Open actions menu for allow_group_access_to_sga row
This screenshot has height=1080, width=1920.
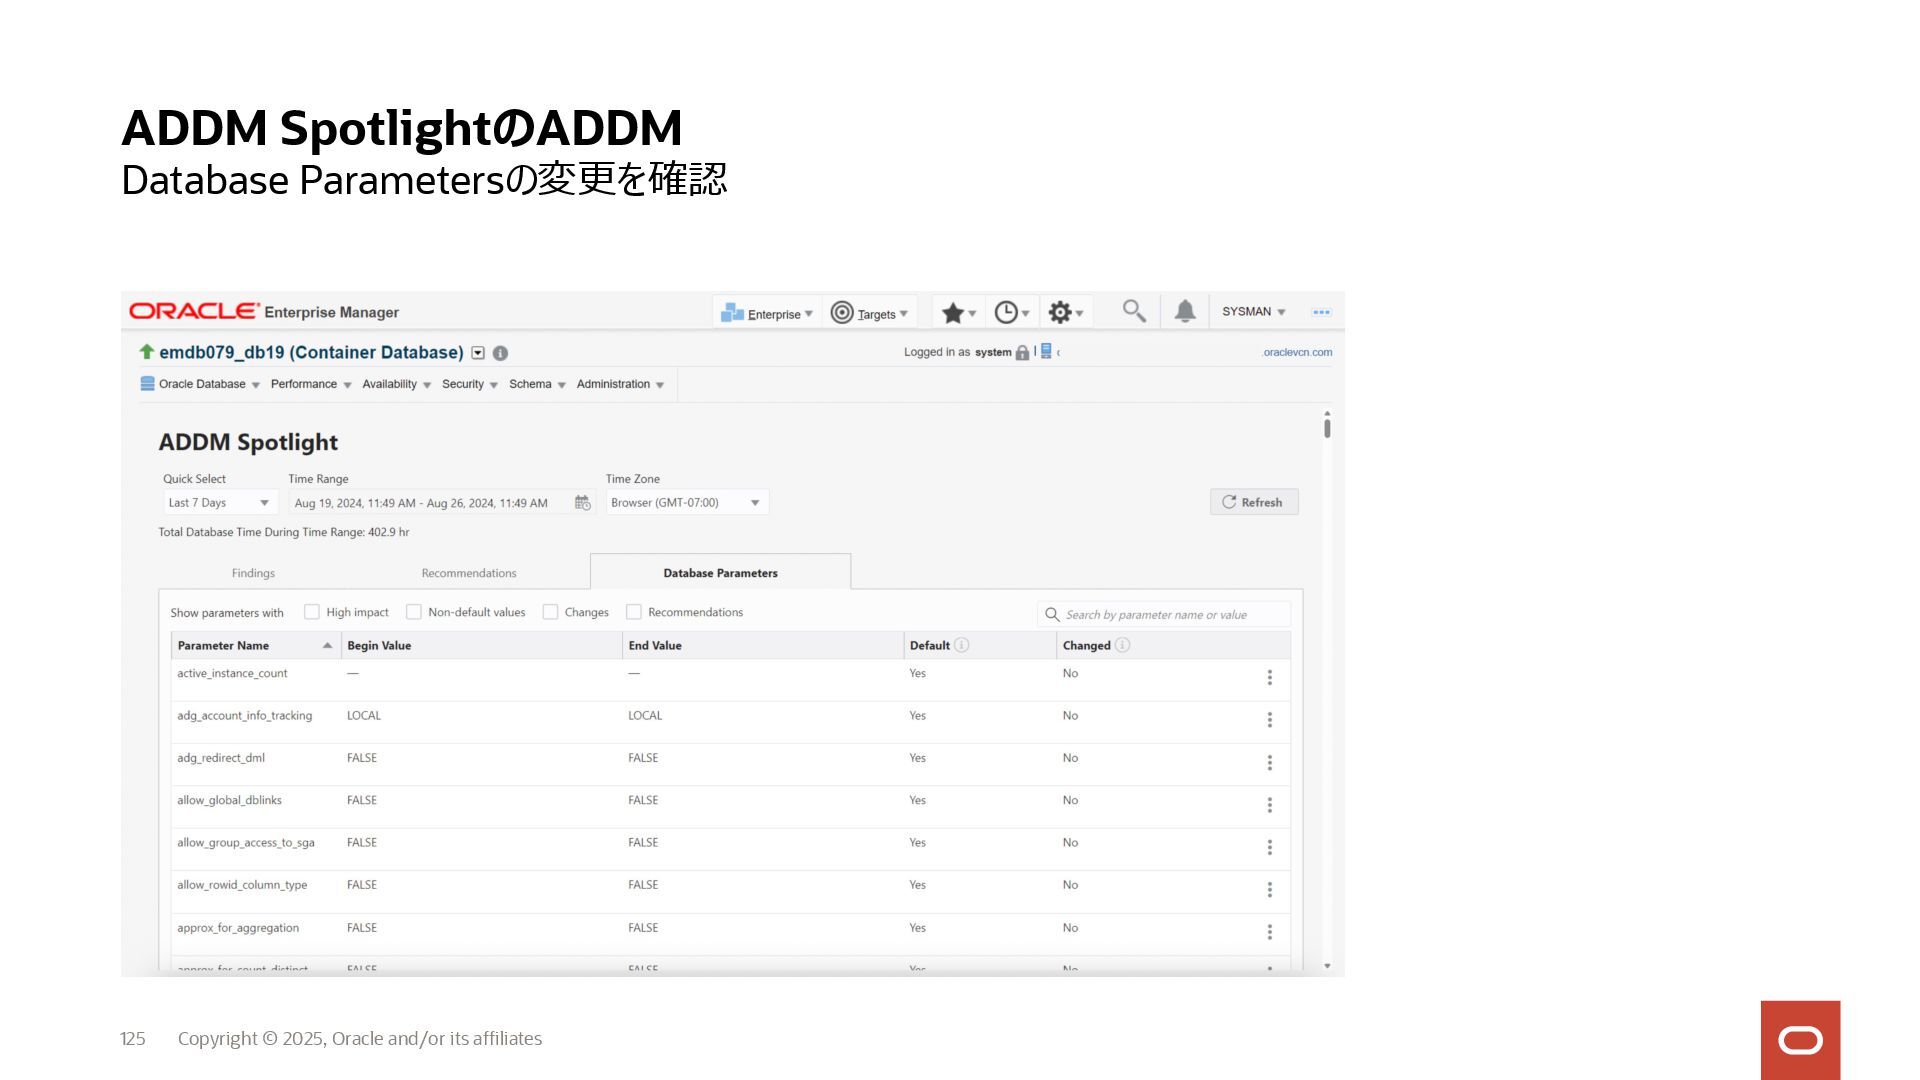point(1270,847)
